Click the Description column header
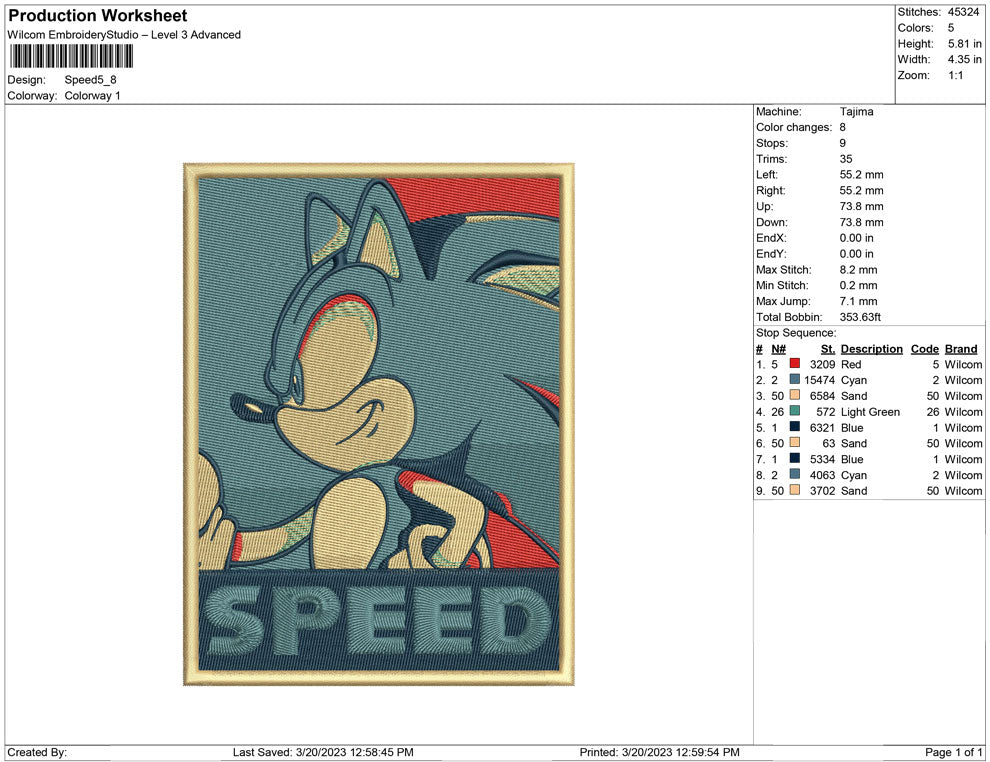This screenshot has width=990, height=762. coord(871,348)
